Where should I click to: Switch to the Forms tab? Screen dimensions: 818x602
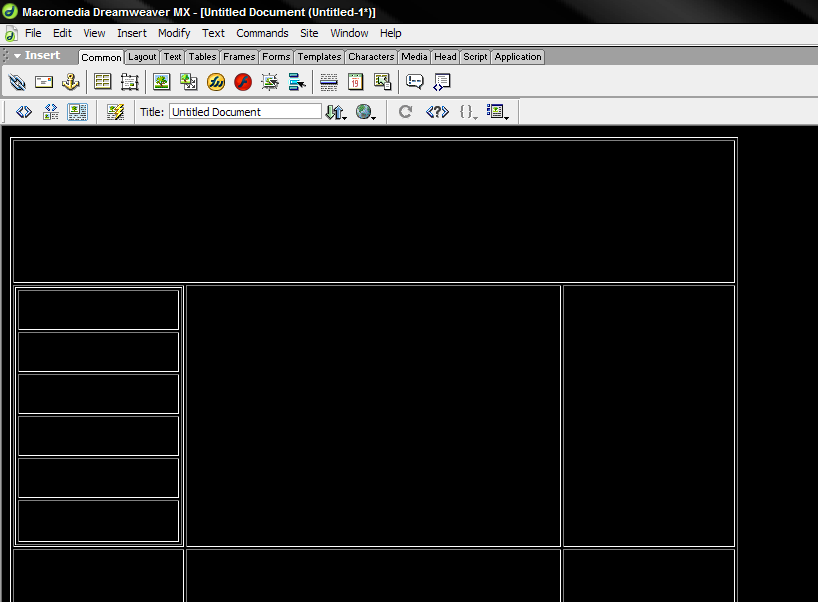click(276, 57)
